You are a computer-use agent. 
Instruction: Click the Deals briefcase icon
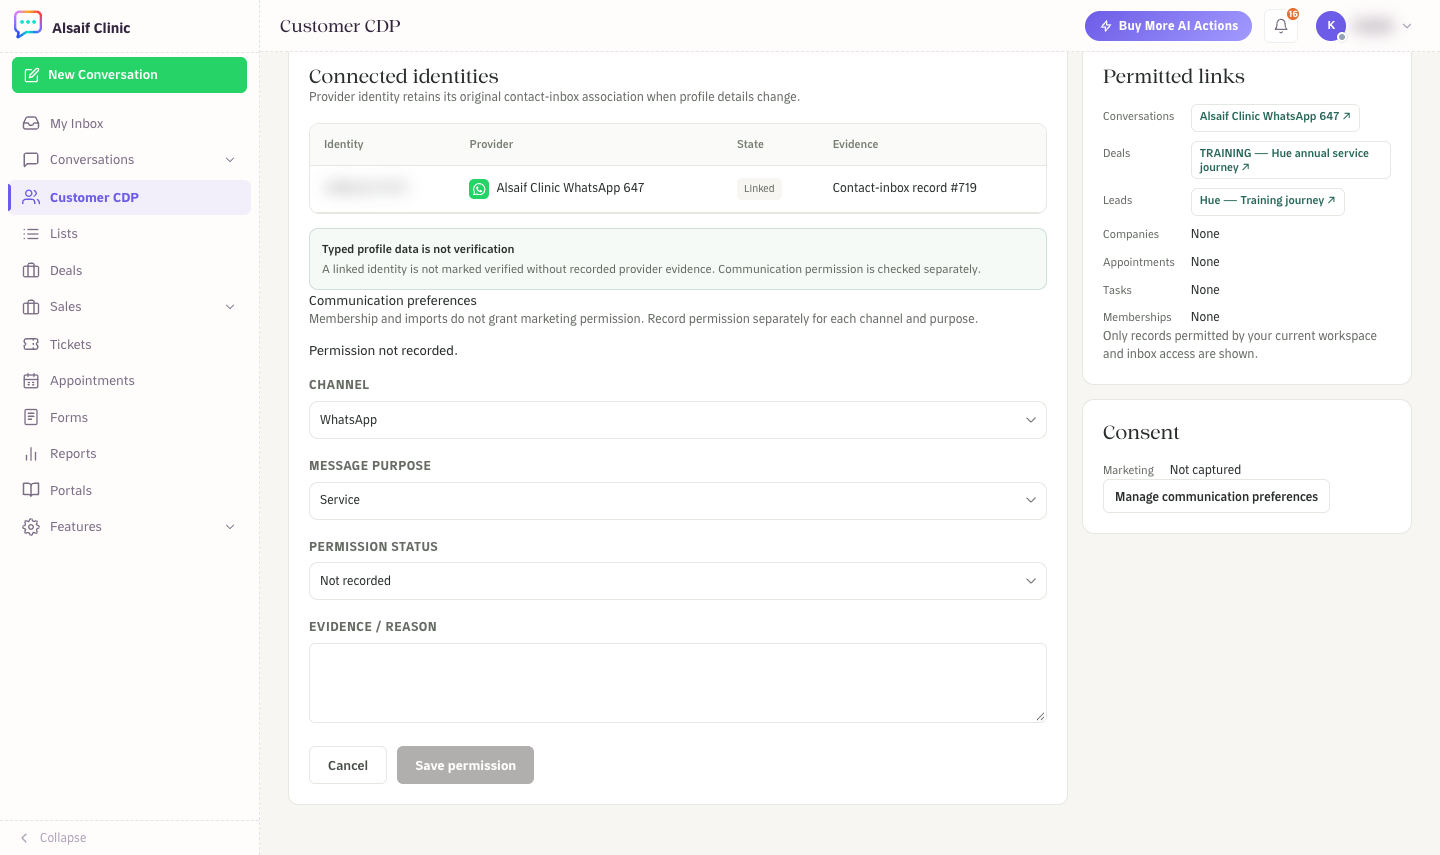point(31,270)
